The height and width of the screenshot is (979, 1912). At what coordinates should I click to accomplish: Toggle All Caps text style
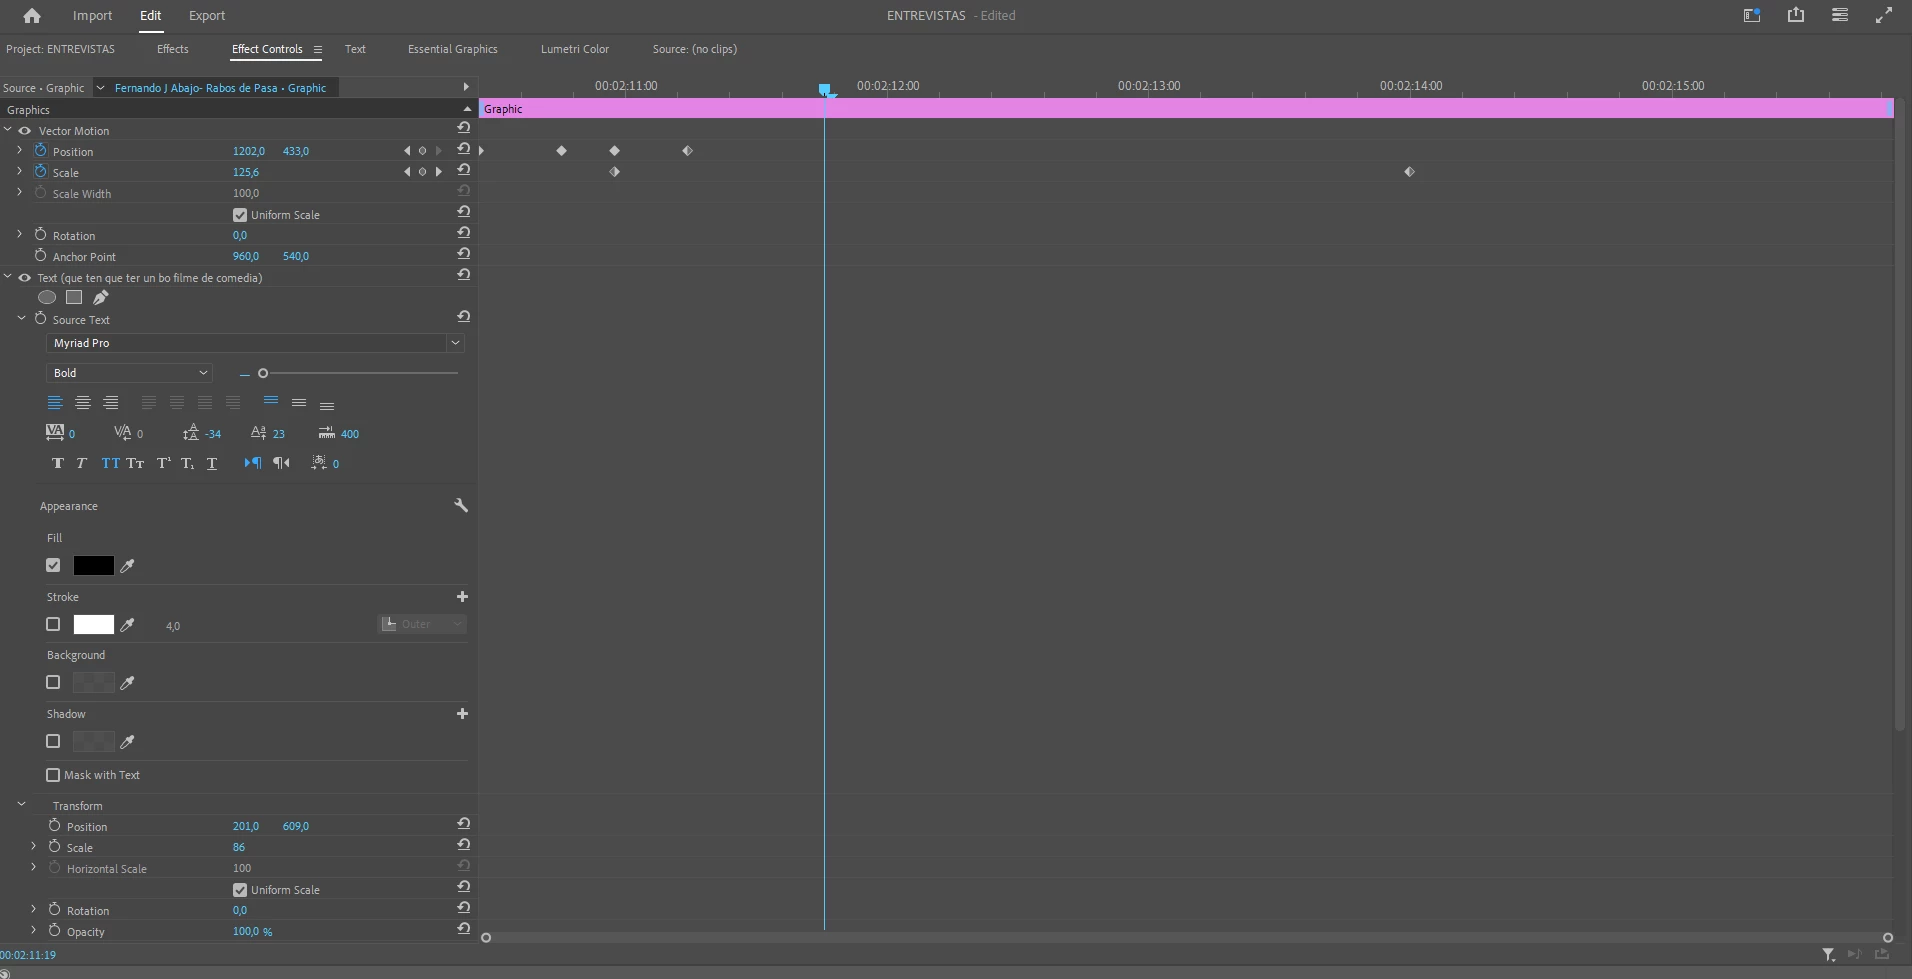pos(110,463)
